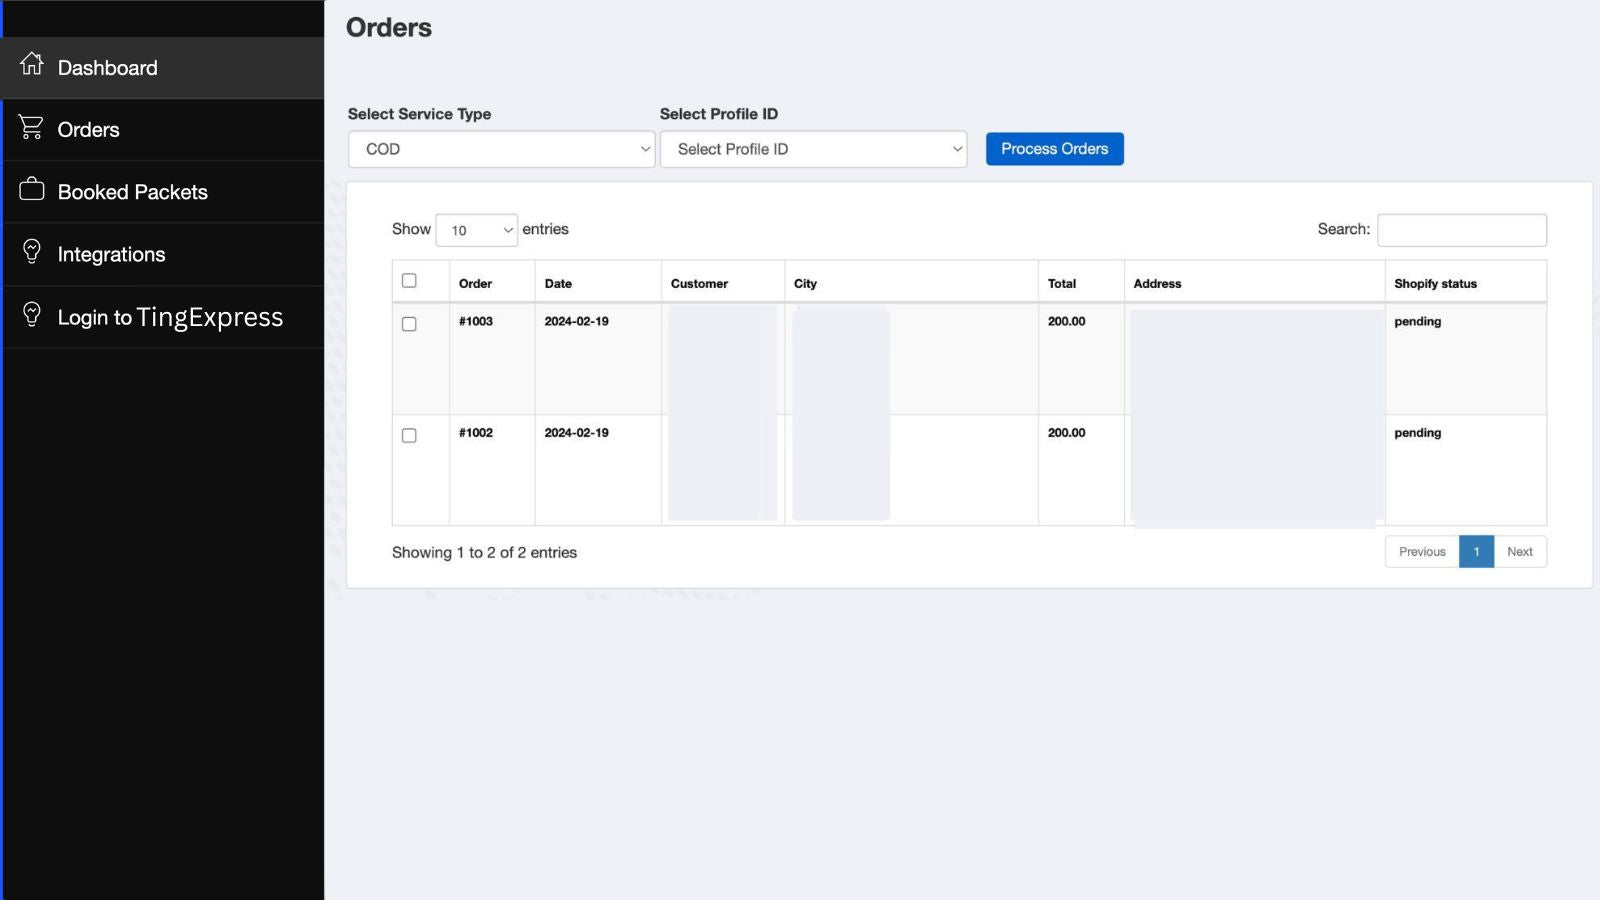Click the Next pagination link
Screen dimensions: 1600x900
tap(1519, 551)
